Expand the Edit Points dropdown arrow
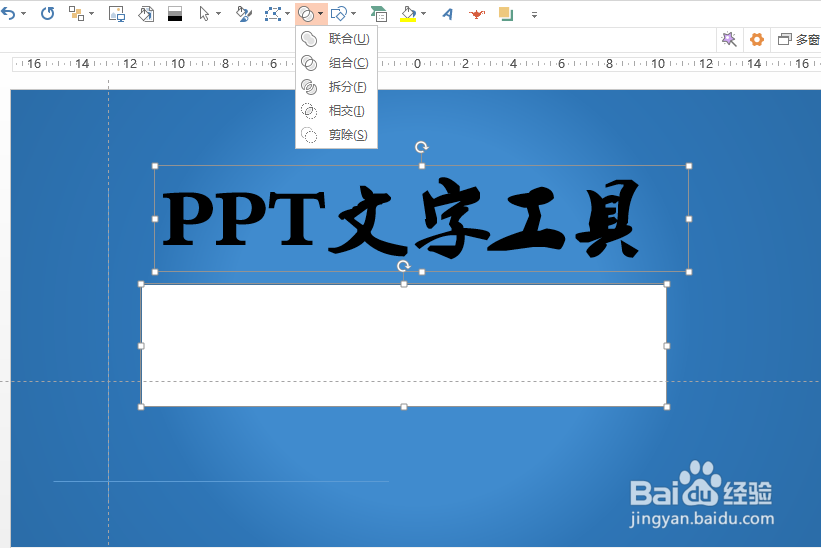 tap(287, 14)
